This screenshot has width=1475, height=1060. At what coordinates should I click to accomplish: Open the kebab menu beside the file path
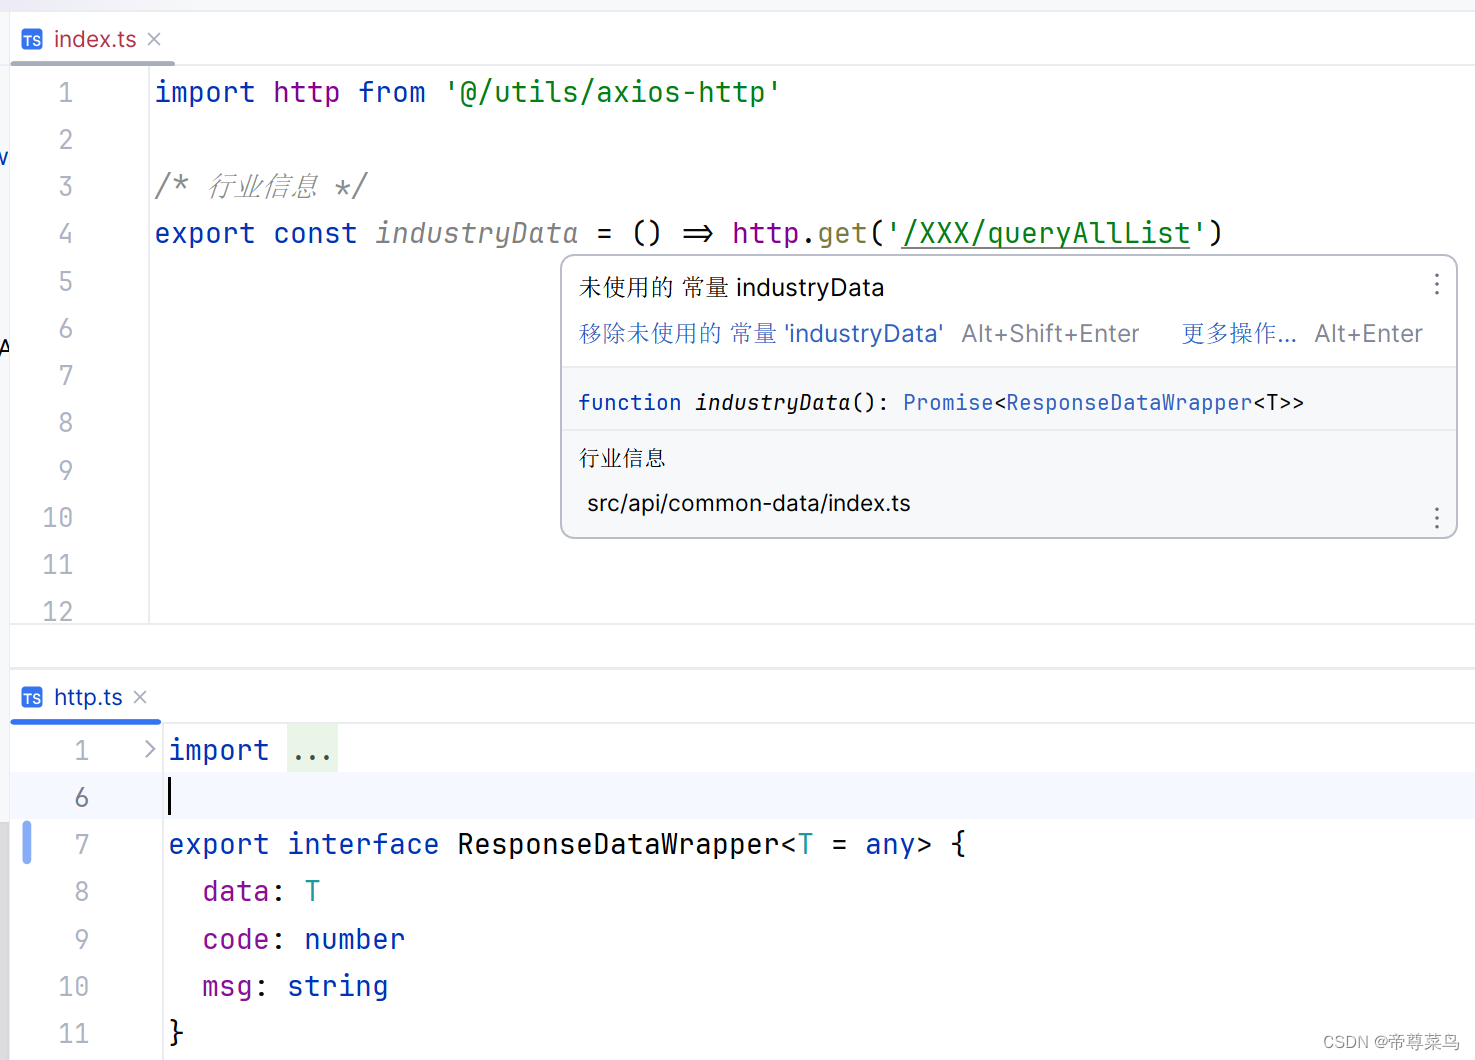click(x=1436, y=518)
